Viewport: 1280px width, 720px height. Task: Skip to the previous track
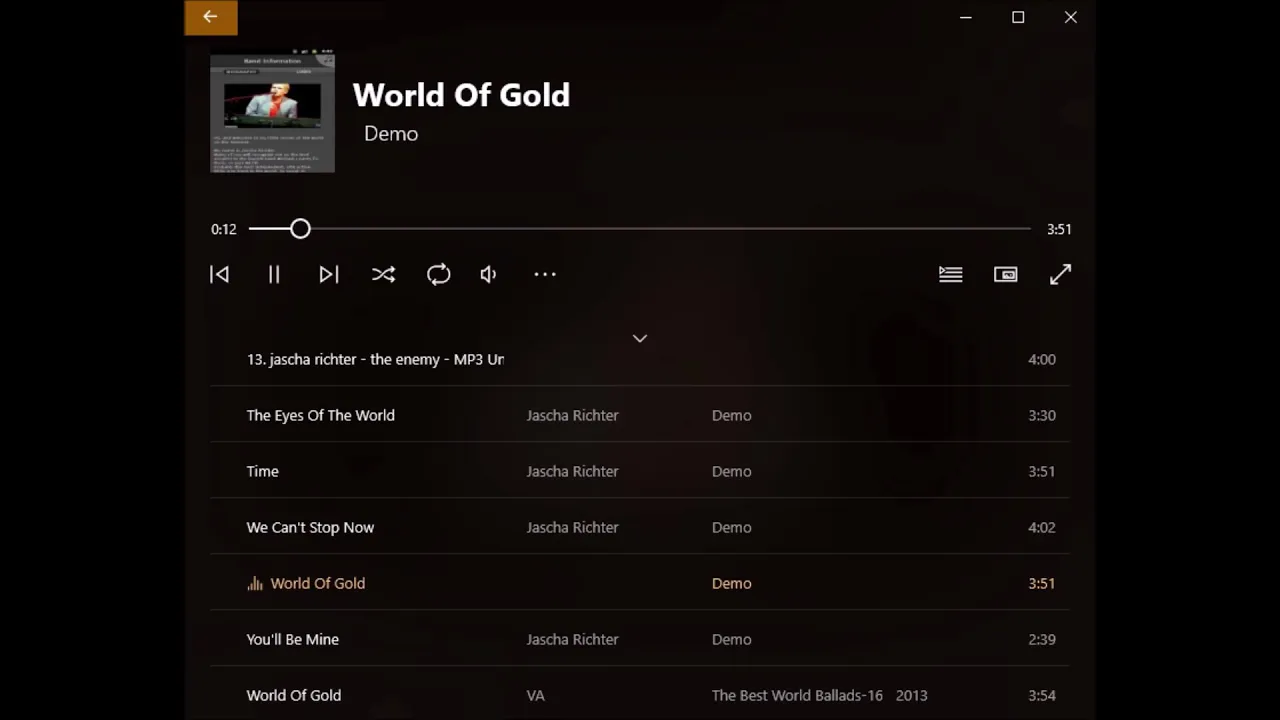click(219, 274)
